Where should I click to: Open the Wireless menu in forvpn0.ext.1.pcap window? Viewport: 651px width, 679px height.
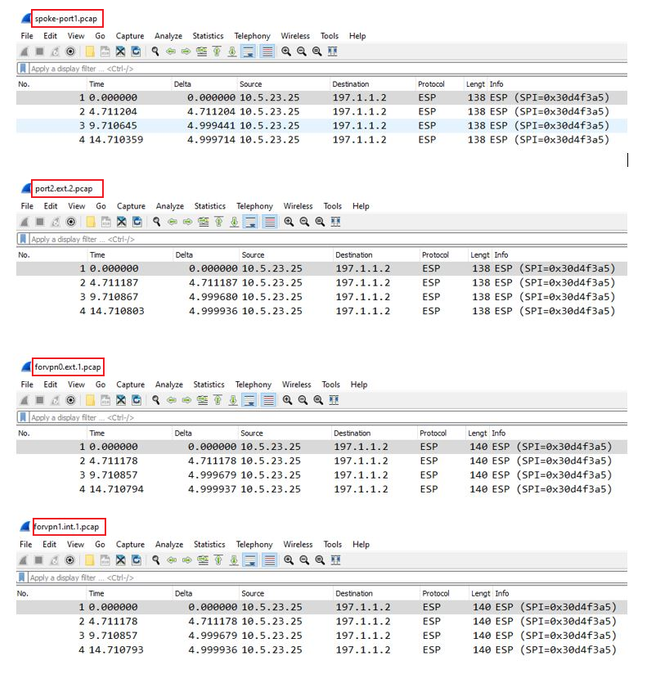click(296, 385)
